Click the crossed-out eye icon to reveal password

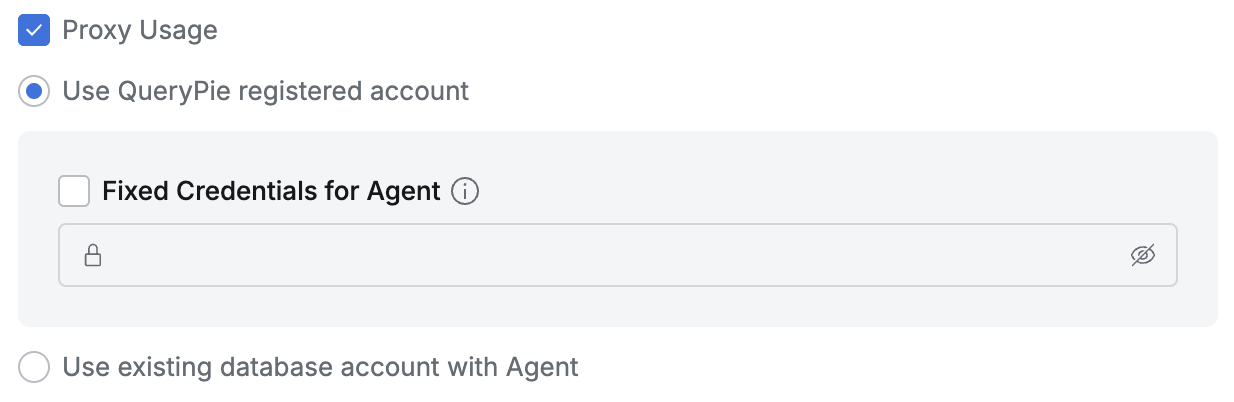[x=1143, y=256]
